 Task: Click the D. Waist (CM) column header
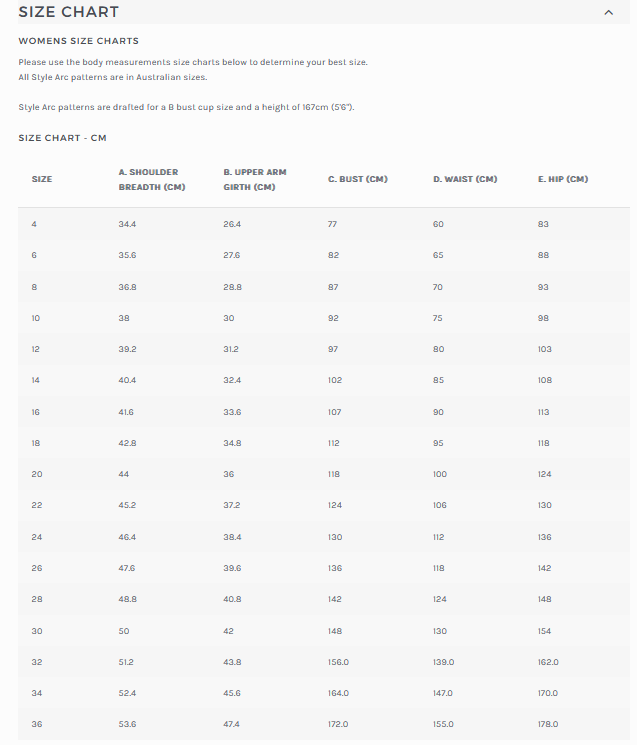click(465, 179)
